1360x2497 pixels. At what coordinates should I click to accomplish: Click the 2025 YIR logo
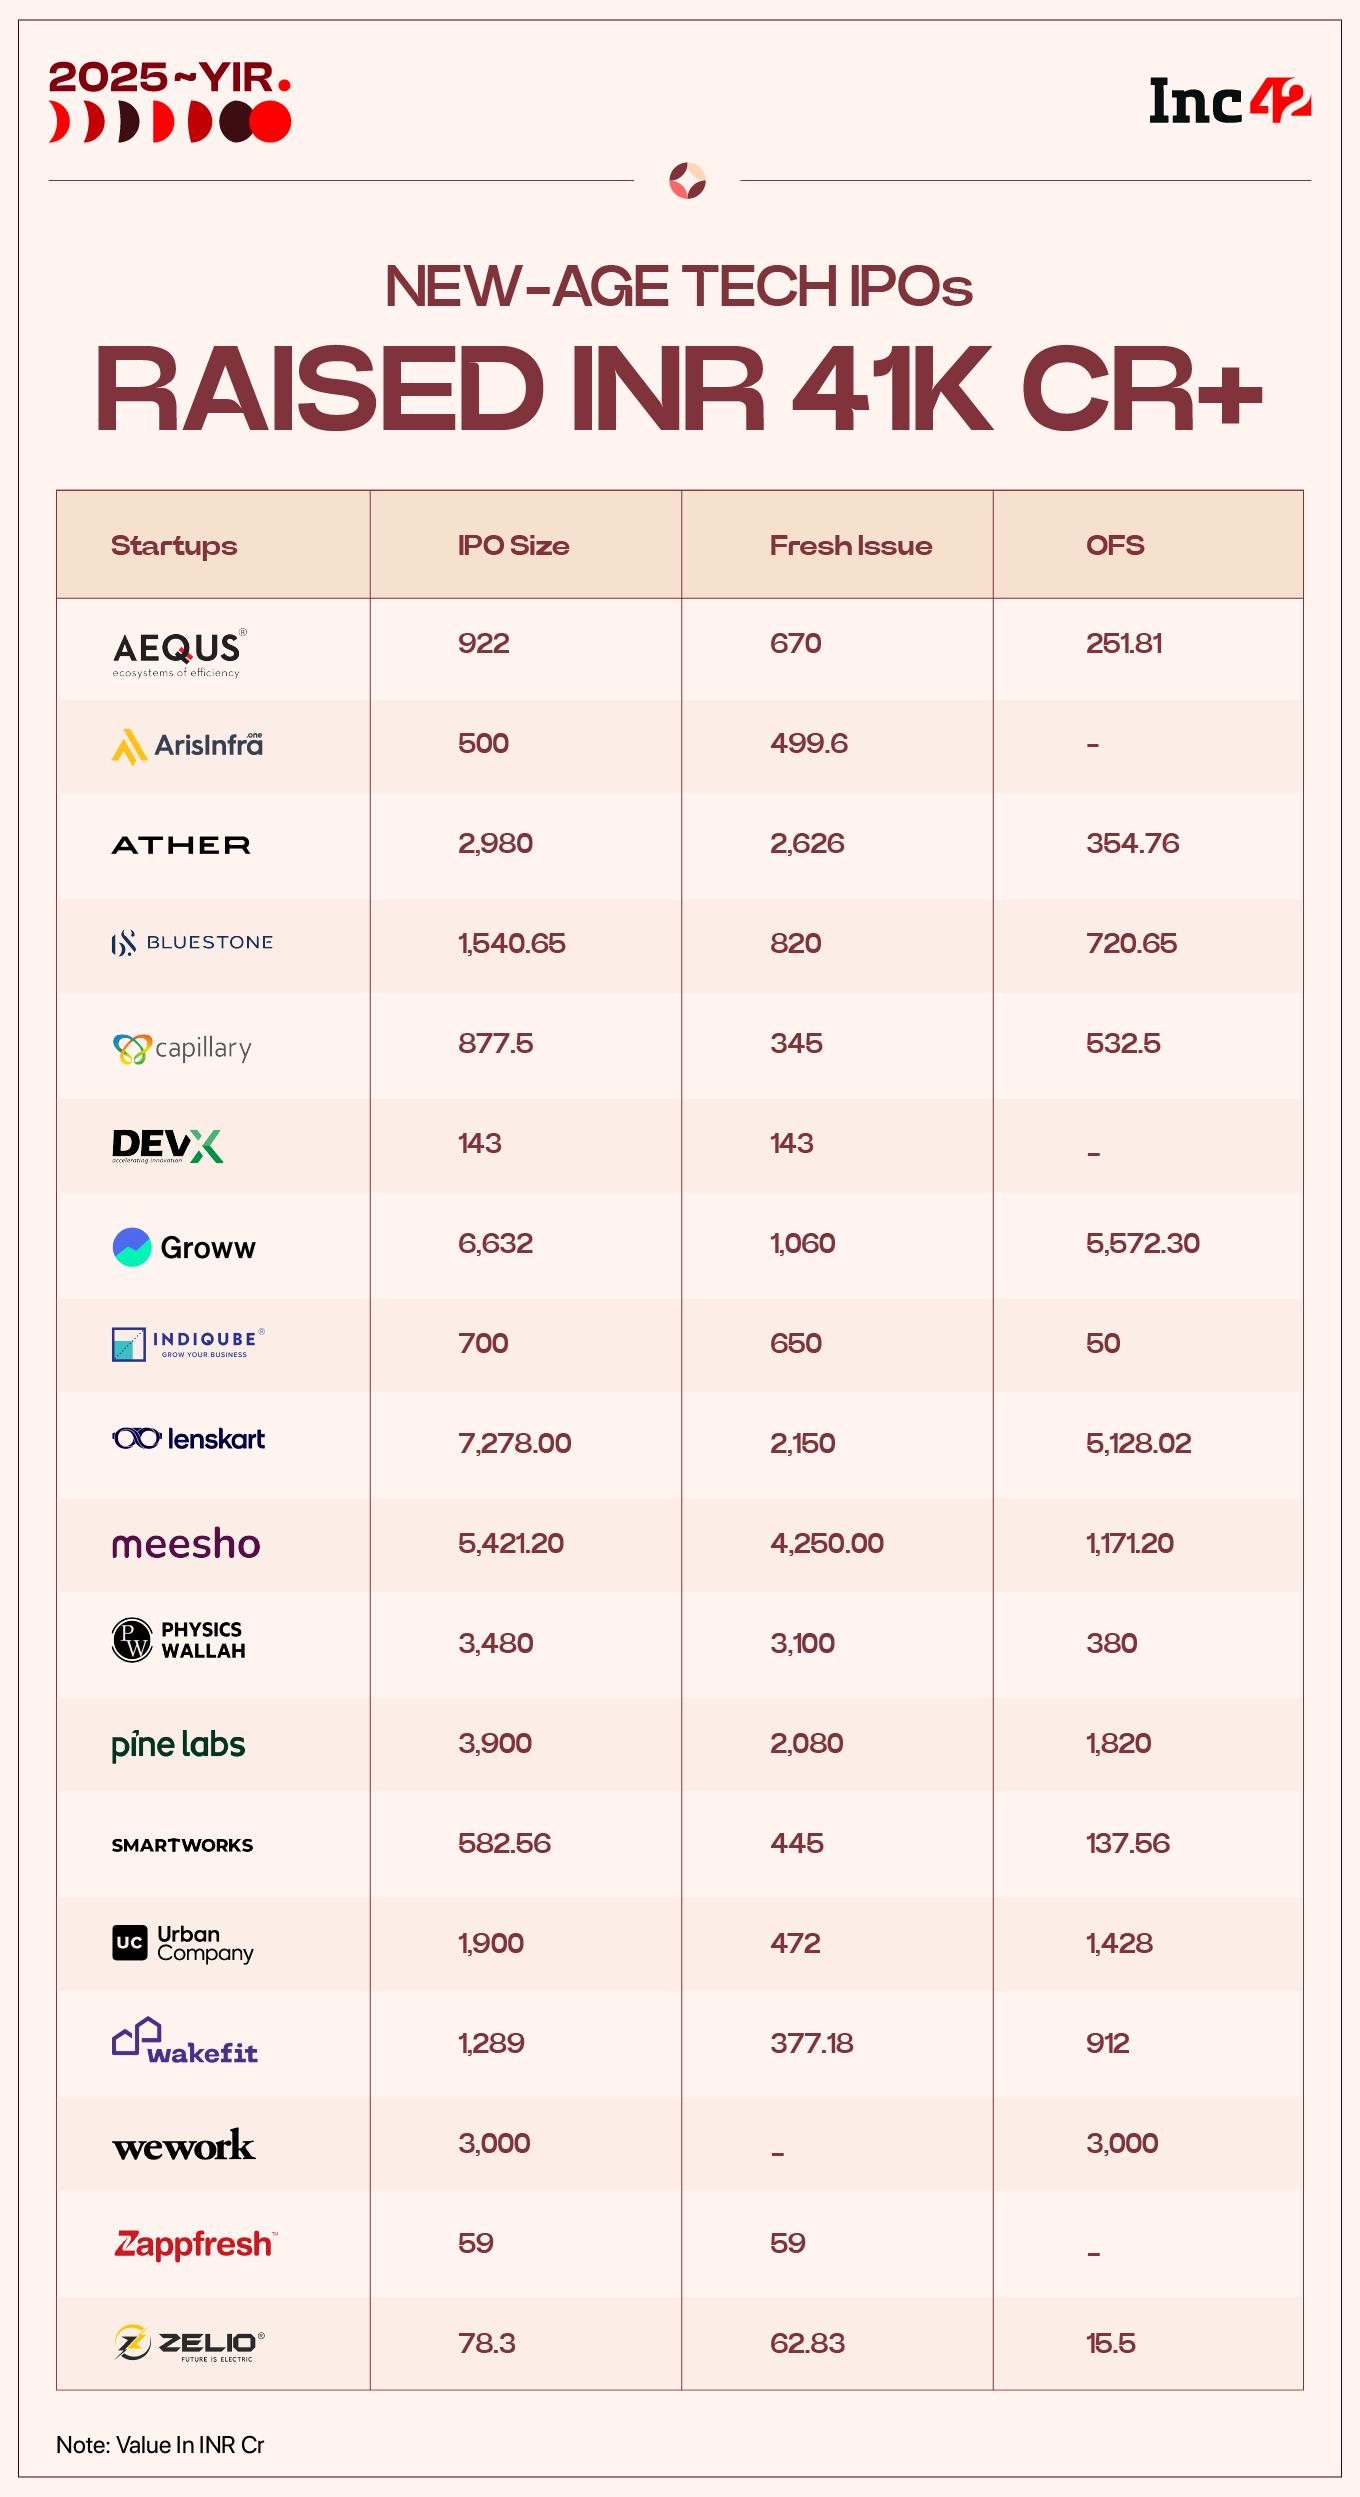click(x=170, y=101)
